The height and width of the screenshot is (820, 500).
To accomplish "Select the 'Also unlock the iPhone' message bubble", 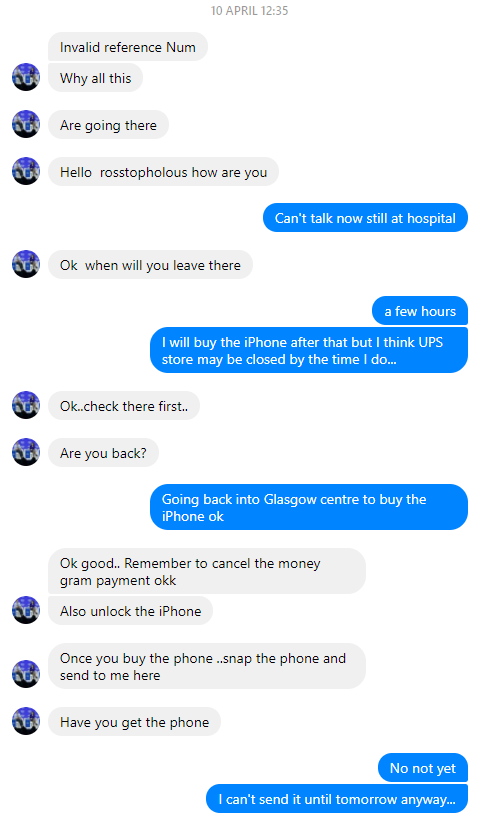I will pos(130,610).
